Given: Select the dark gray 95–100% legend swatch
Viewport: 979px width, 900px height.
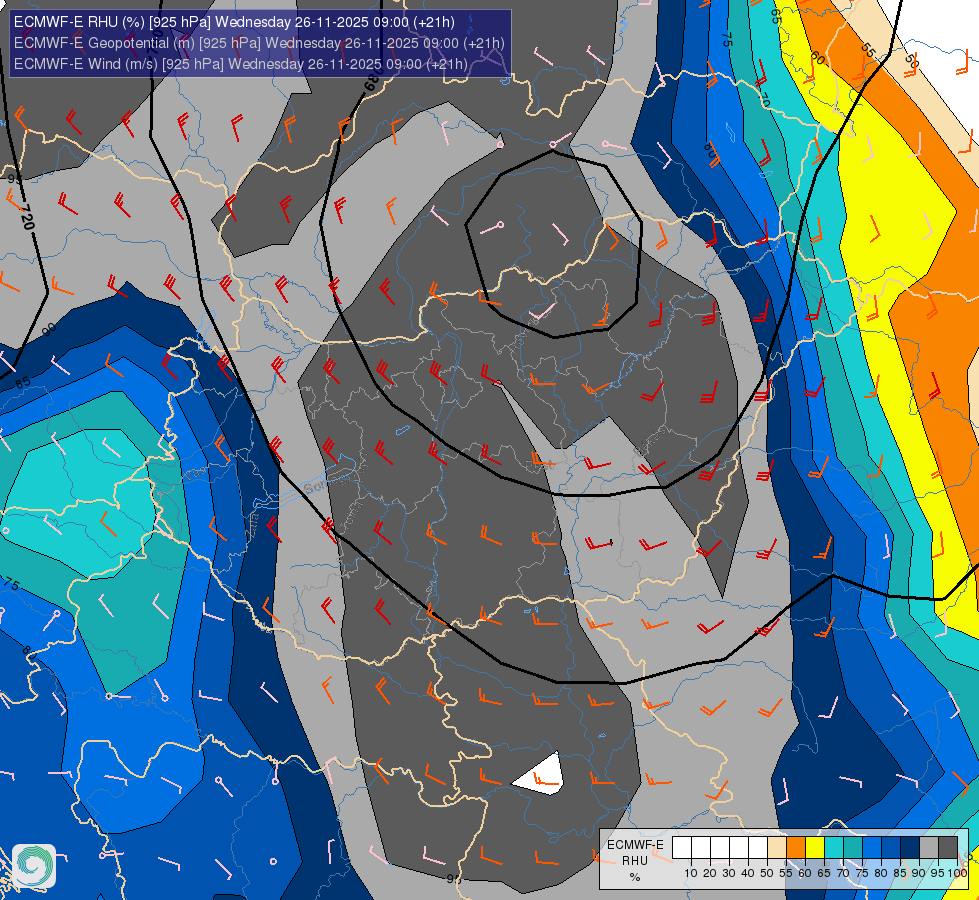Looking at the screenshot, I should pyautogui.click(x=948, y=848).
